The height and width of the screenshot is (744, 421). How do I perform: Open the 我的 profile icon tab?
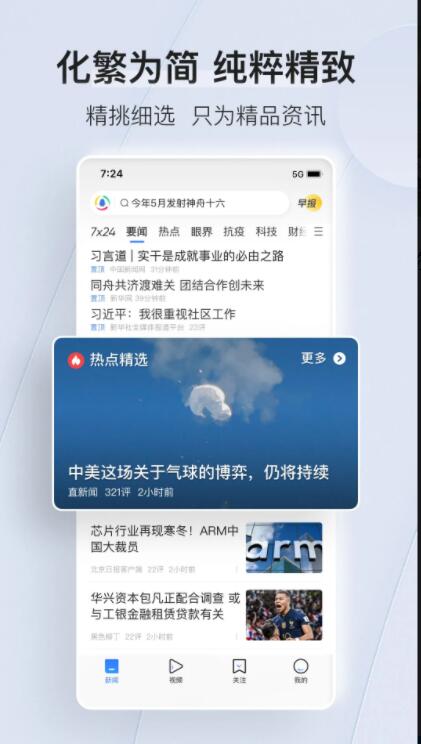coord(300,666)
